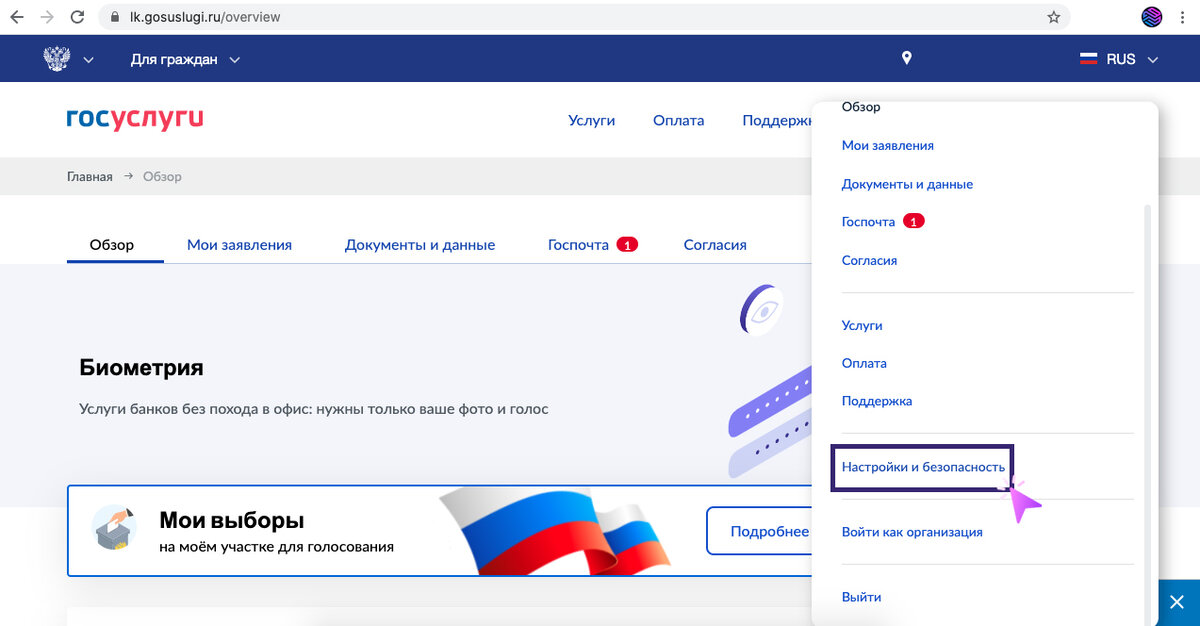Click the red badge on Госпошлина tab
Viewport: 1200px width, 626px height.
tap(627, 244)
